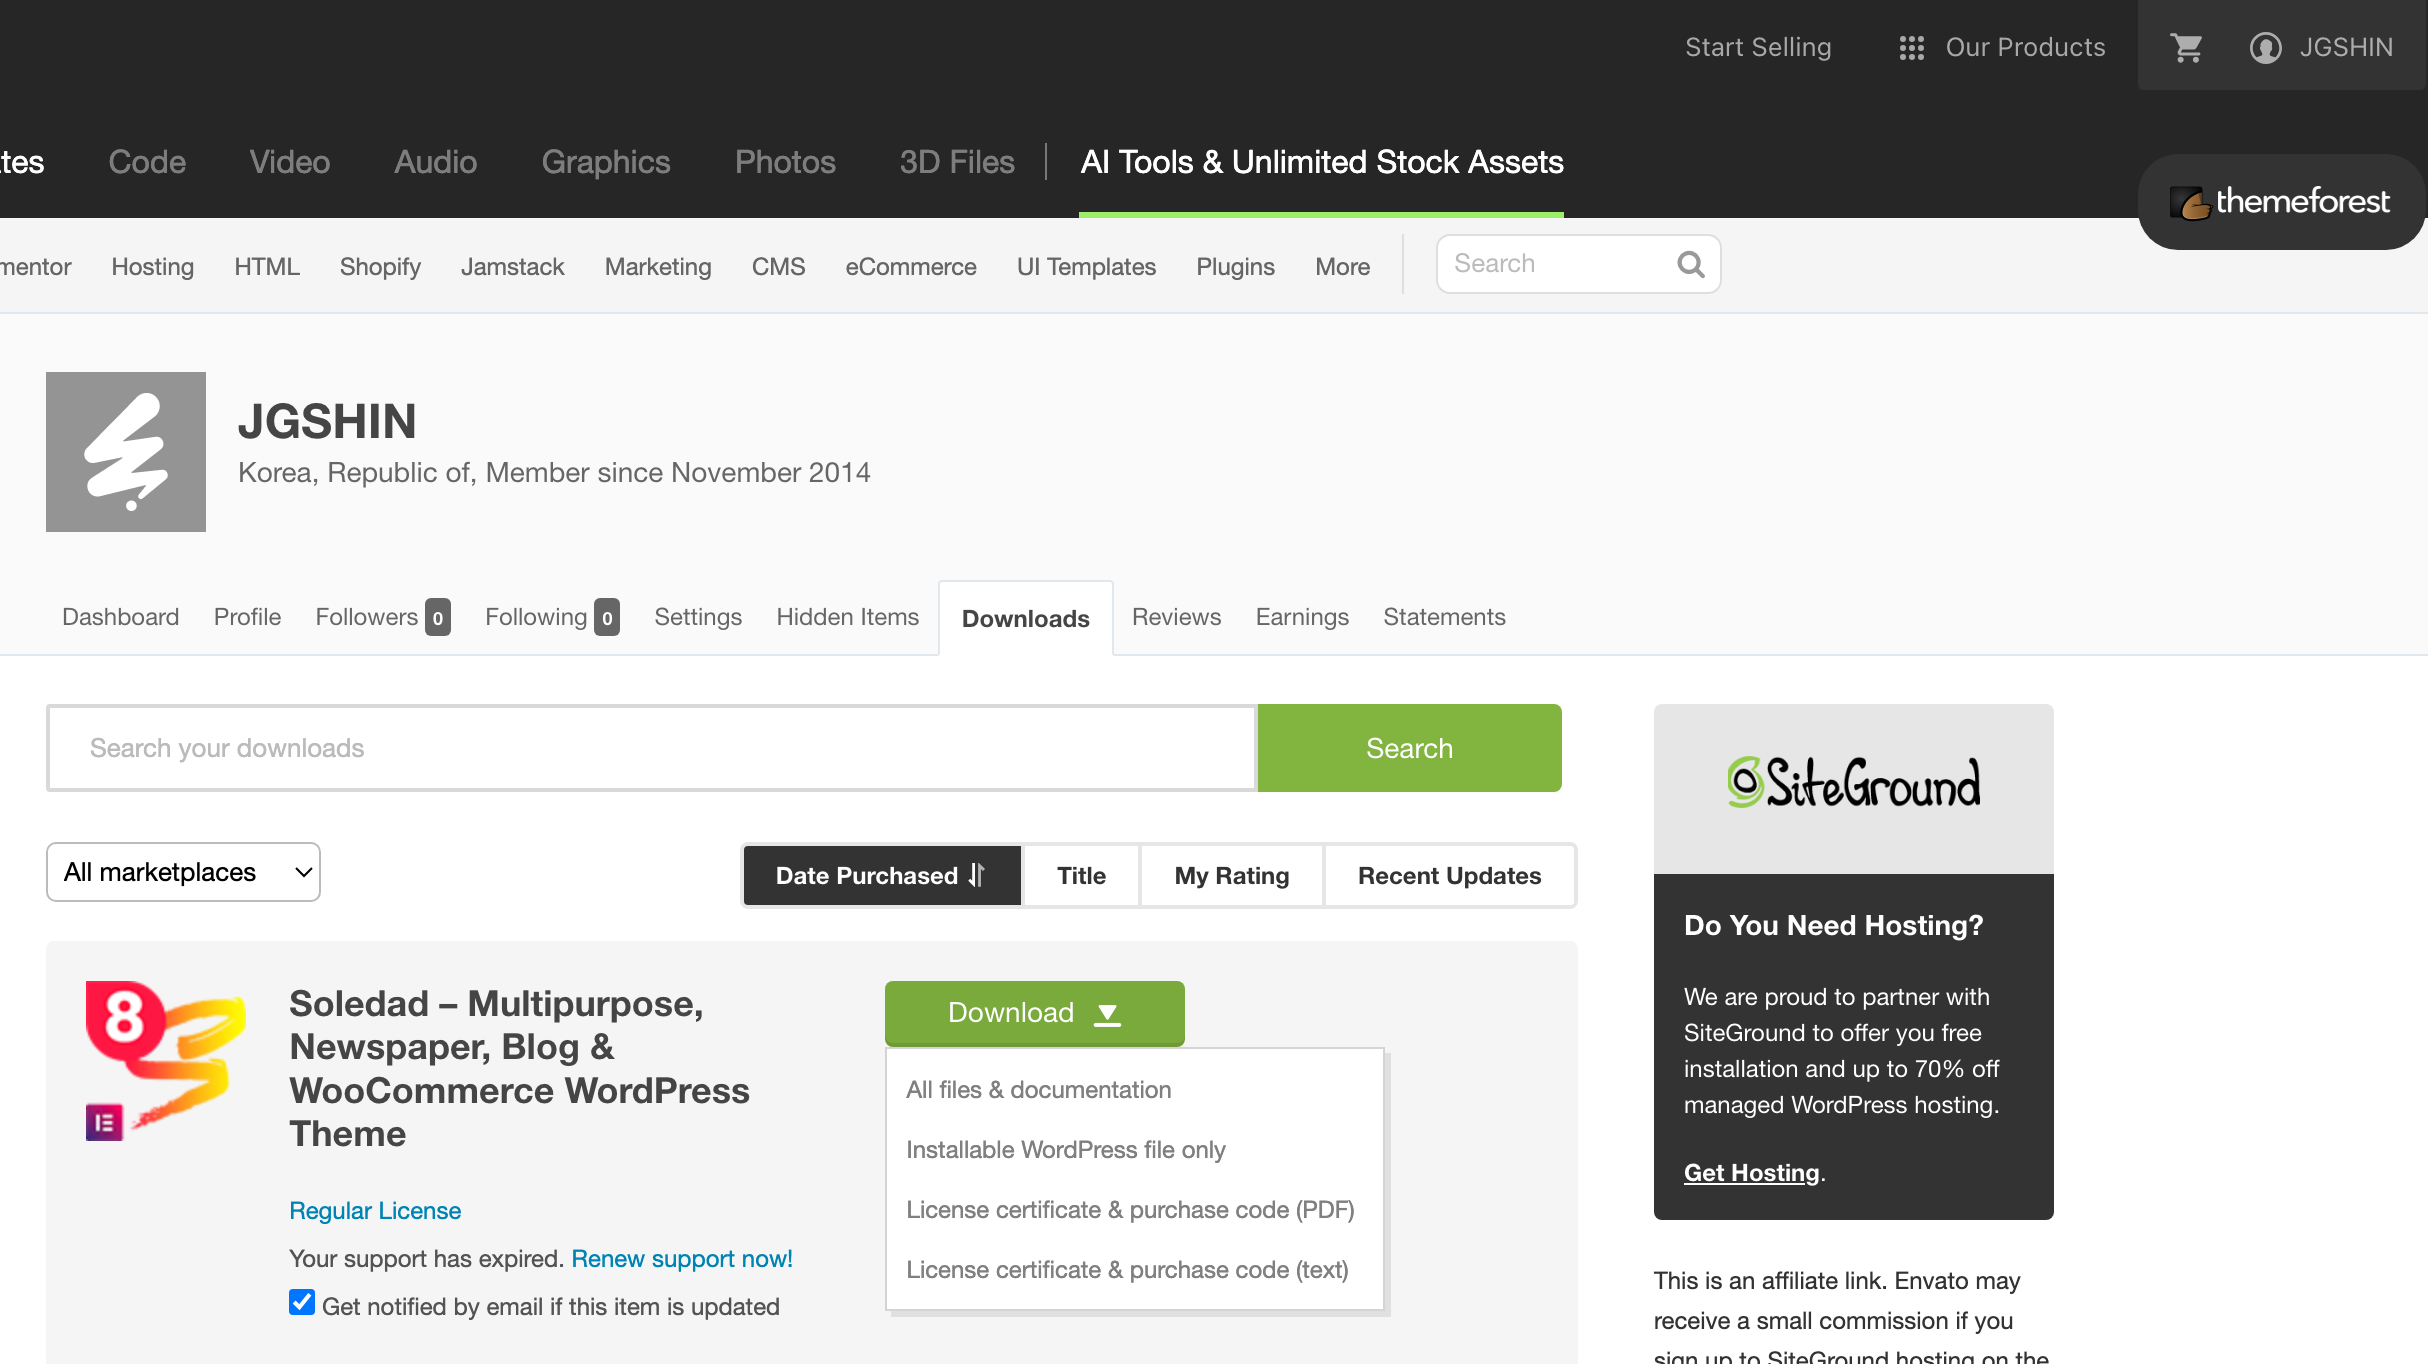Open the All marketplaces dropdown
The width and height of the screenshot is (2428, 1364).
coord(184,872)
